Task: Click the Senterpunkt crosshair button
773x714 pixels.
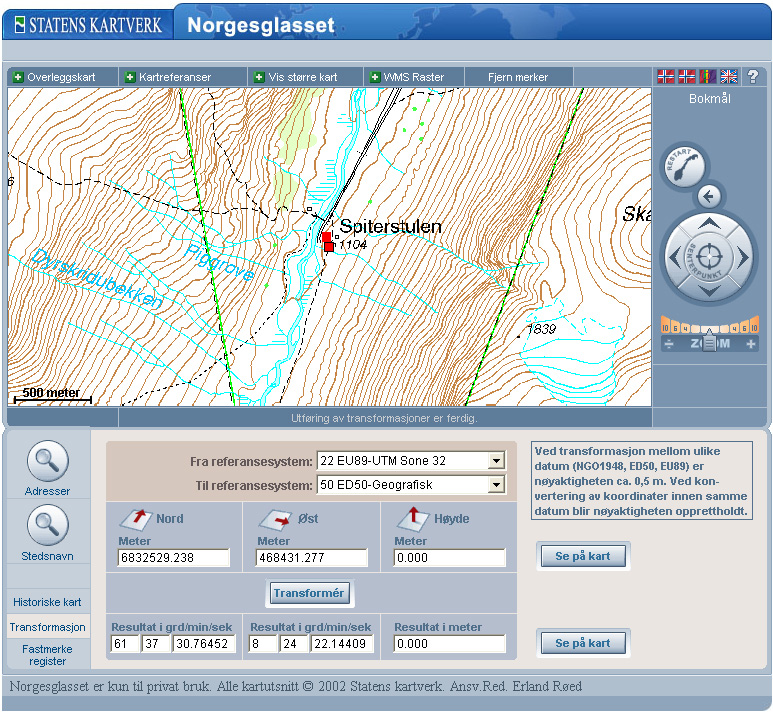Action: coord(708,257)
